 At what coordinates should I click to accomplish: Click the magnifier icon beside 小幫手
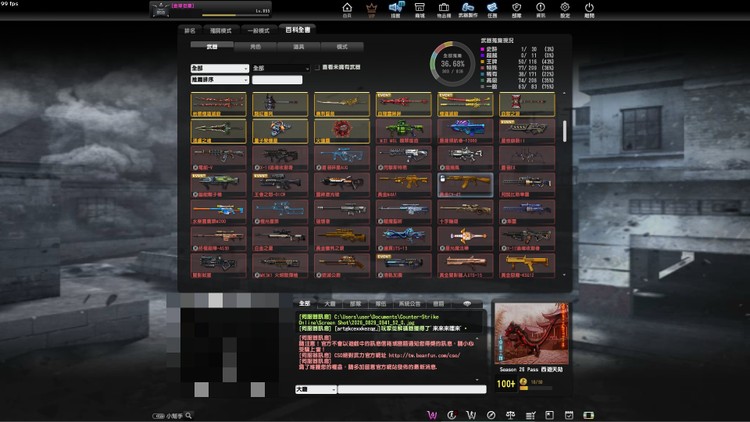click(x=188, y=415)
